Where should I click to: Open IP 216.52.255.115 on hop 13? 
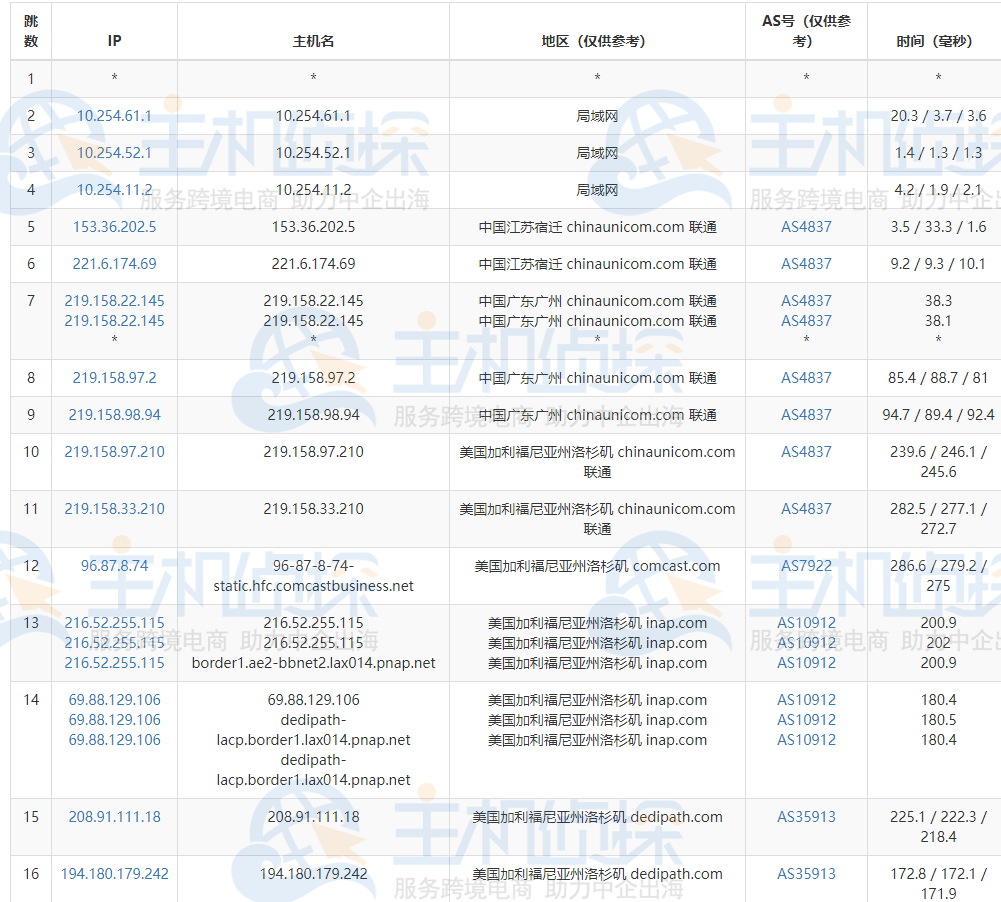coord(114,622)
